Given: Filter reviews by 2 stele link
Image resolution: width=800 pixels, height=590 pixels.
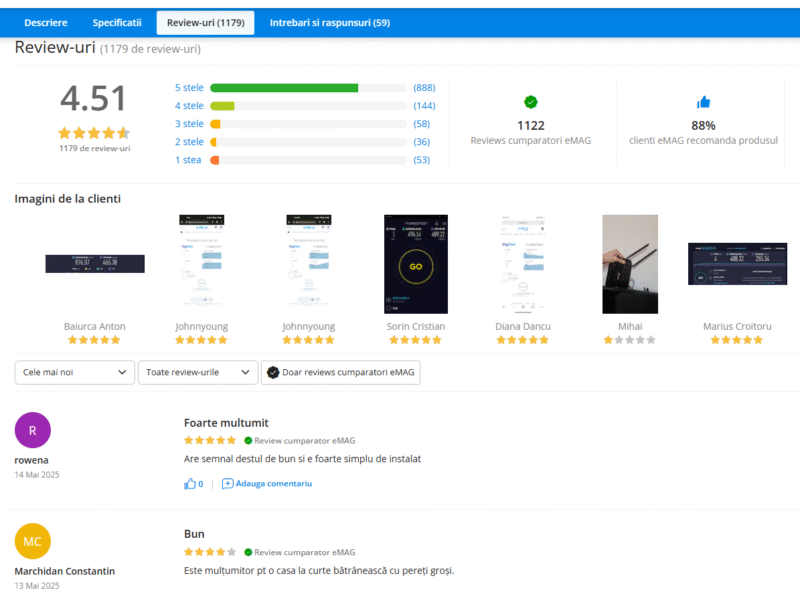Looking at the screenshot, I should tap(189, 141).
